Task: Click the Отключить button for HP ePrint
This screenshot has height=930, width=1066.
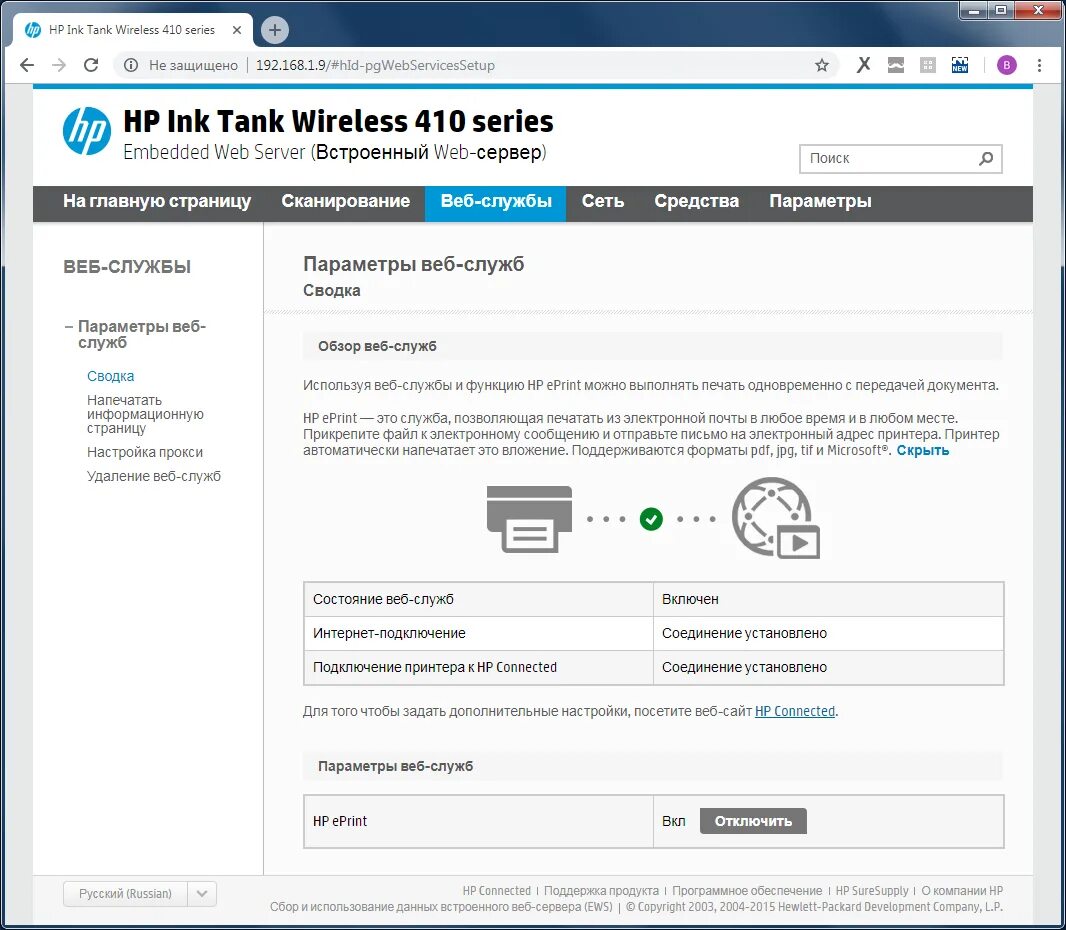Action: pos(753,821)
